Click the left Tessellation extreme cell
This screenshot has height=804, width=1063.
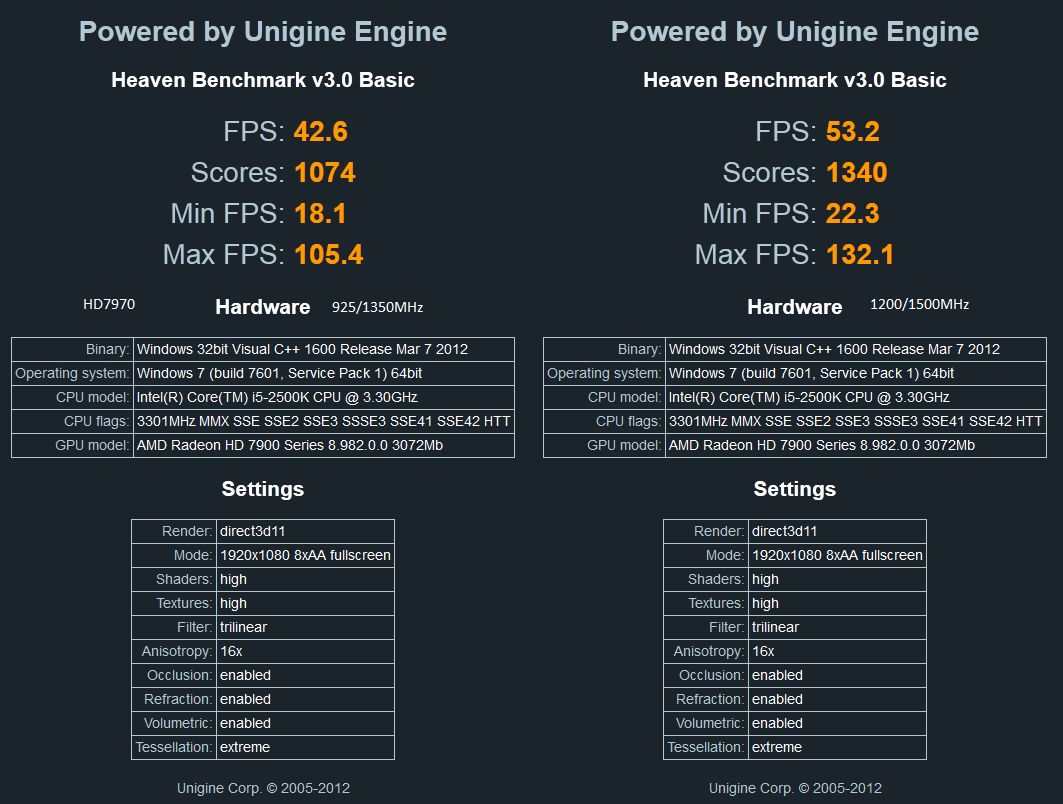pyautogui.click(x=305, y=747)
